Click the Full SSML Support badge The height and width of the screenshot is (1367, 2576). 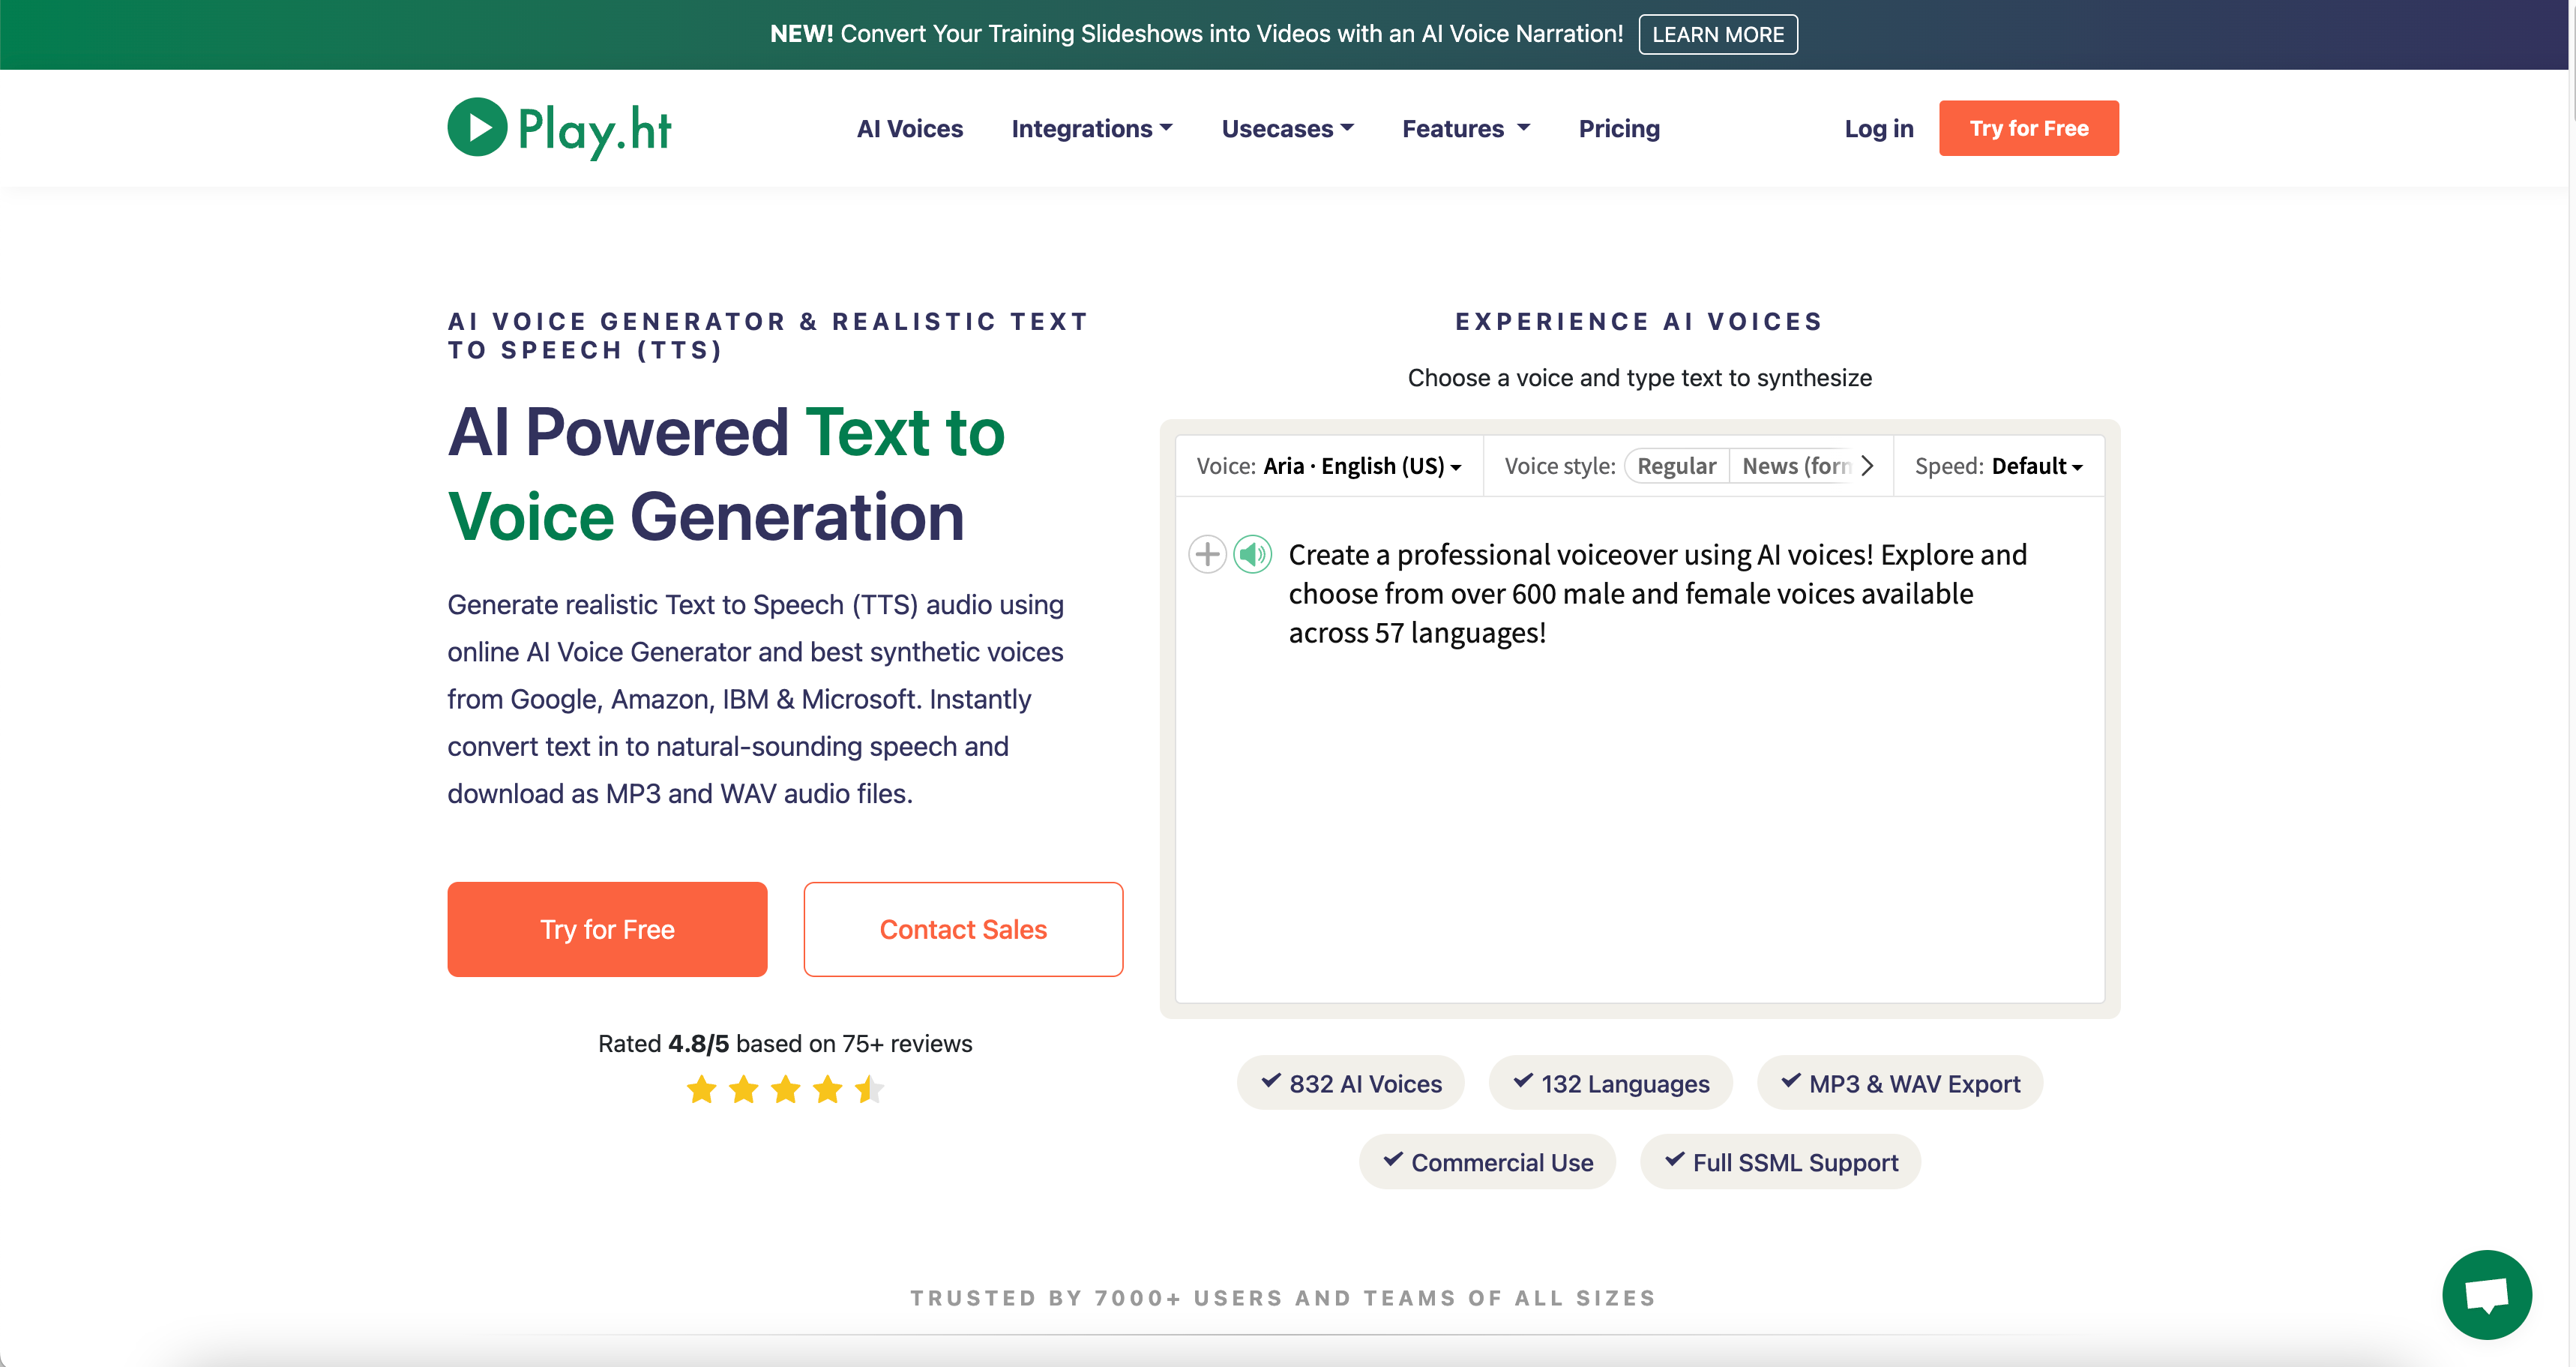click(x=1780, y=1162)
